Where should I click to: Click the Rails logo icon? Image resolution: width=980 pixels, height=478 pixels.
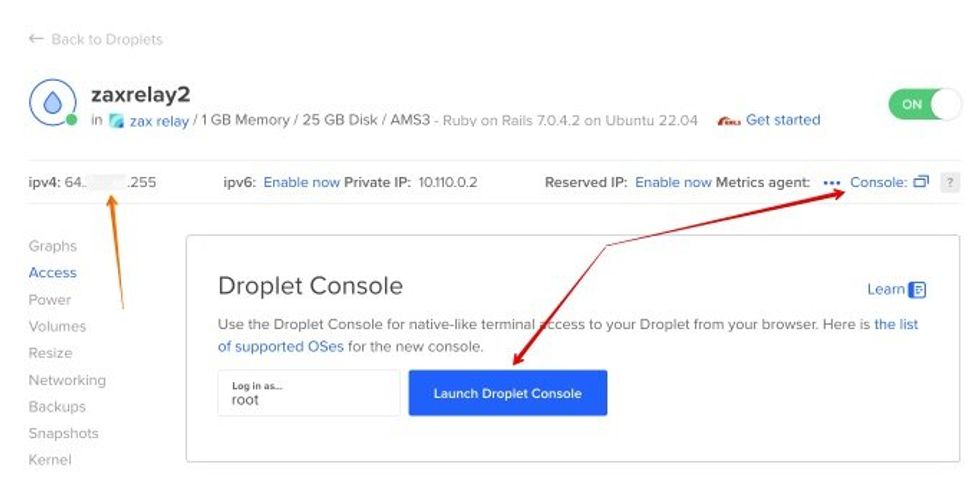[729, 121]
